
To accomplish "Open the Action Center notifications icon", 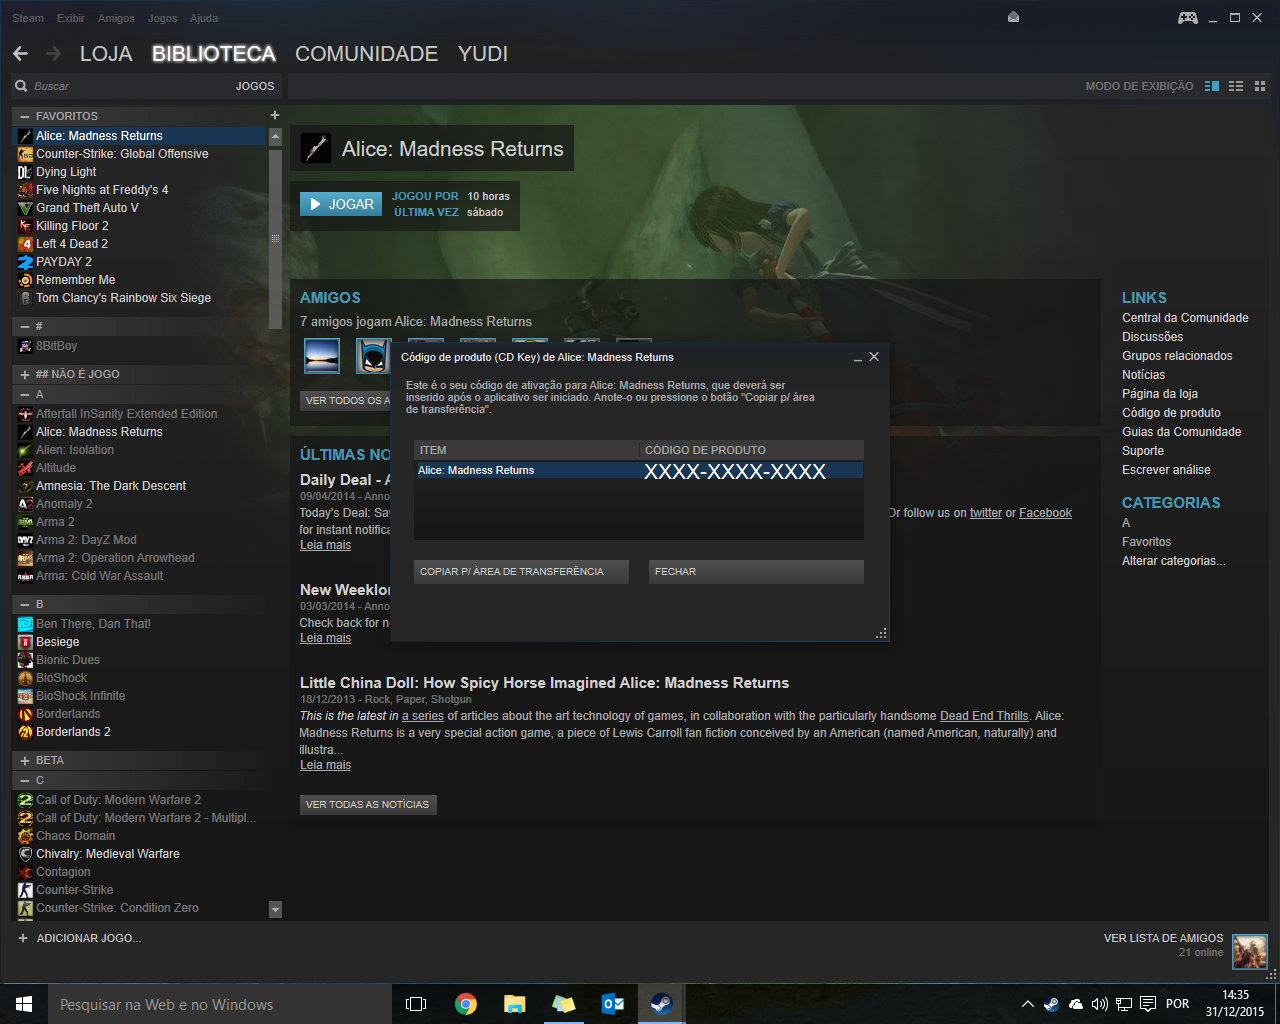I will [1148, 1004].
